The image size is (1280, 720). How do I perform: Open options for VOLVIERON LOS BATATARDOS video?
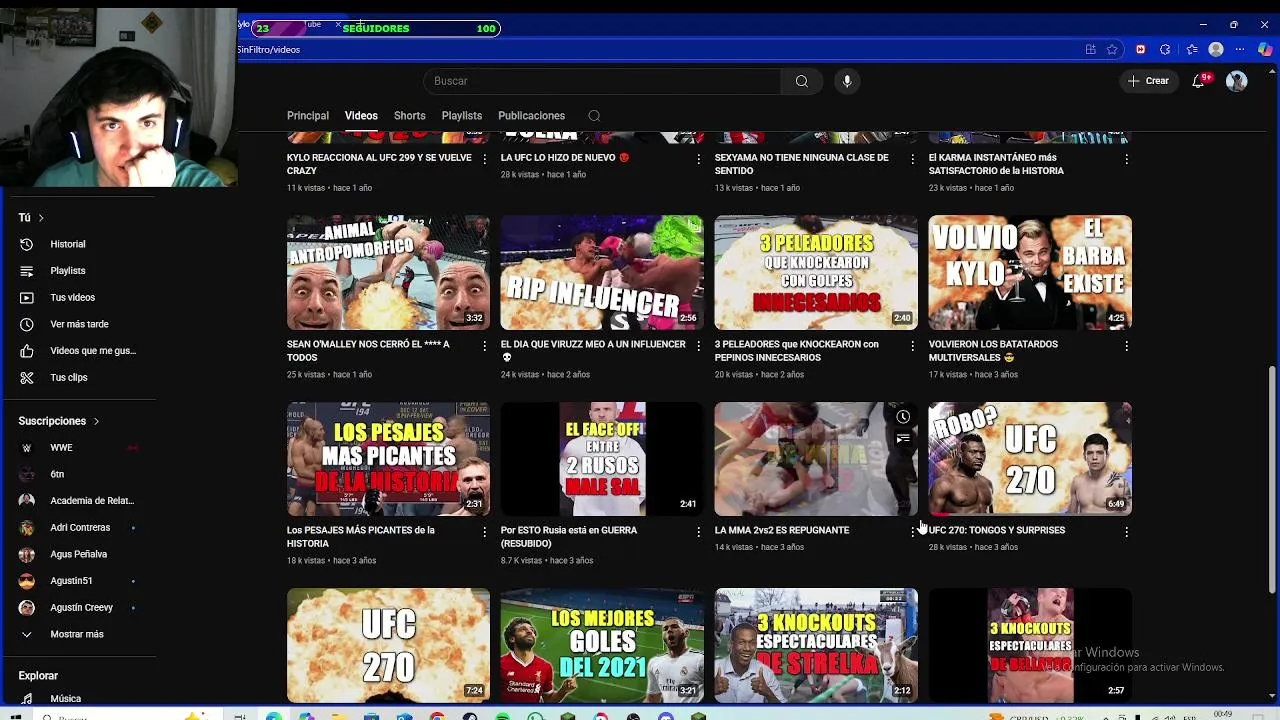[1126, 346]
